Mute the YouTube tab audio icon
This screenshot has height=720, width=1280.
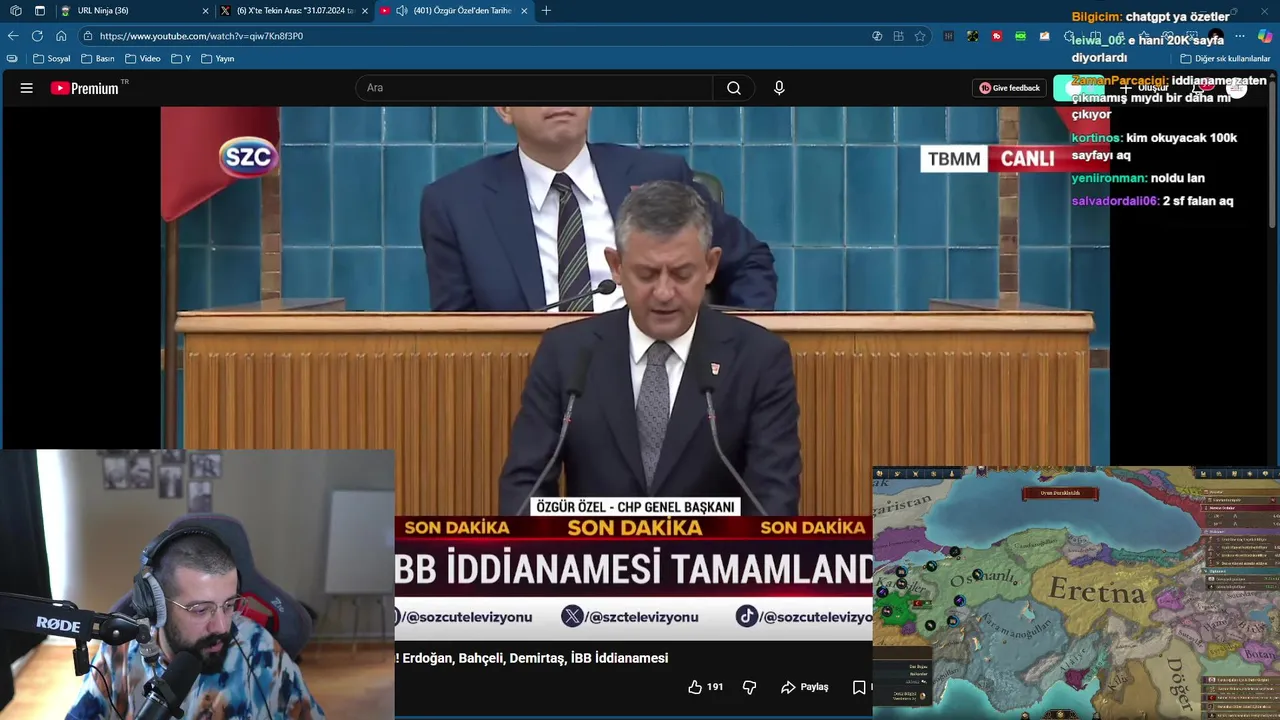(x=401, y=11)
